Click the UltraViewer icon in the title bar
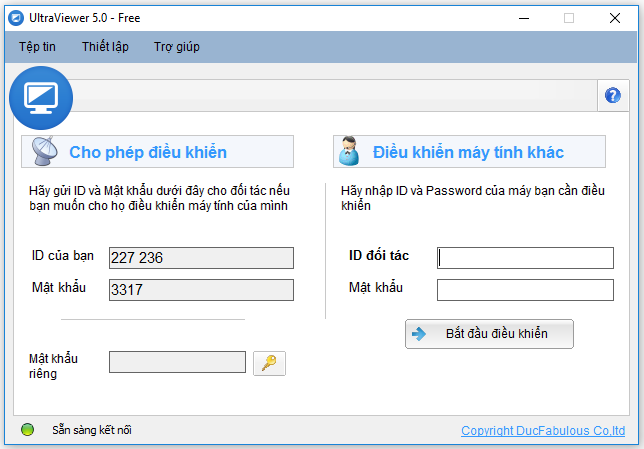The width and height of the screenshot is (644, 449). coord(16,18)
